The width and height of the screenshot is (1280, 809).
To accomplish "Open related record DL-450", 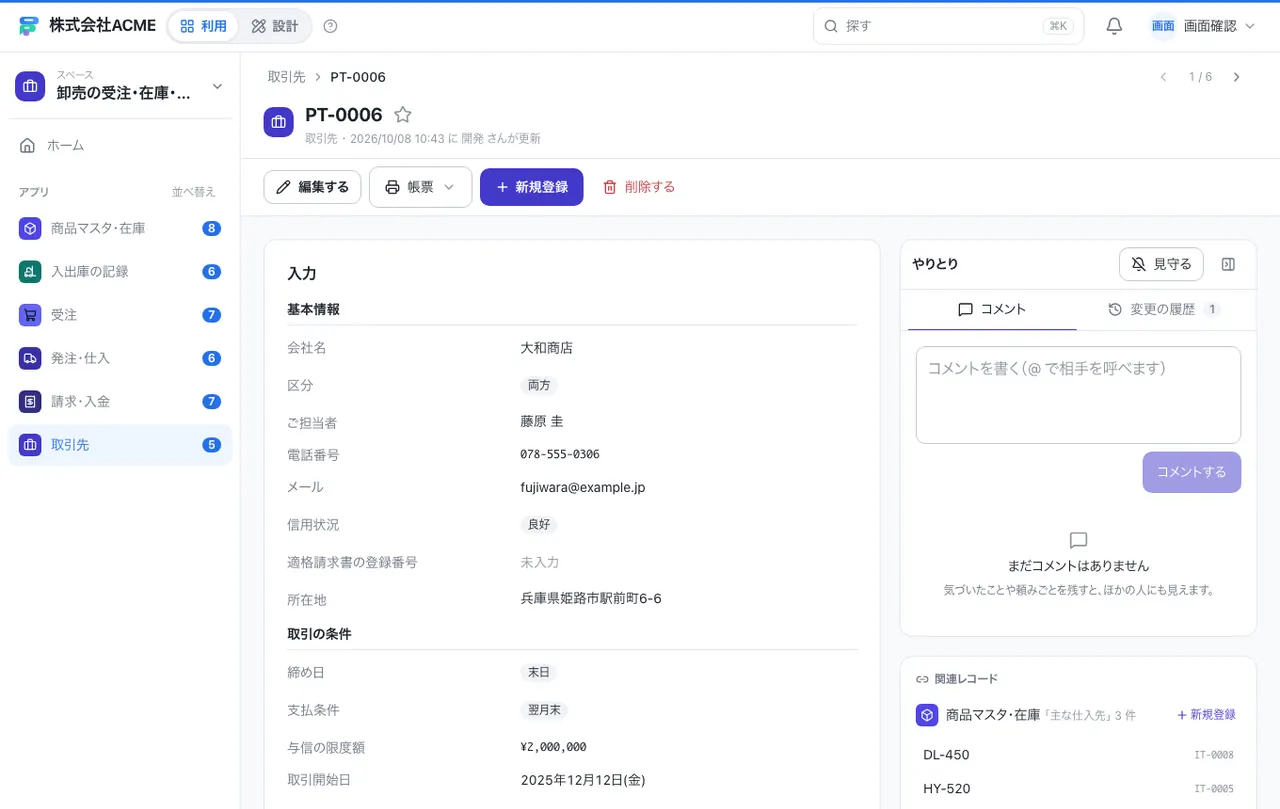I will pyautogui.click(x=1078, y=755).
